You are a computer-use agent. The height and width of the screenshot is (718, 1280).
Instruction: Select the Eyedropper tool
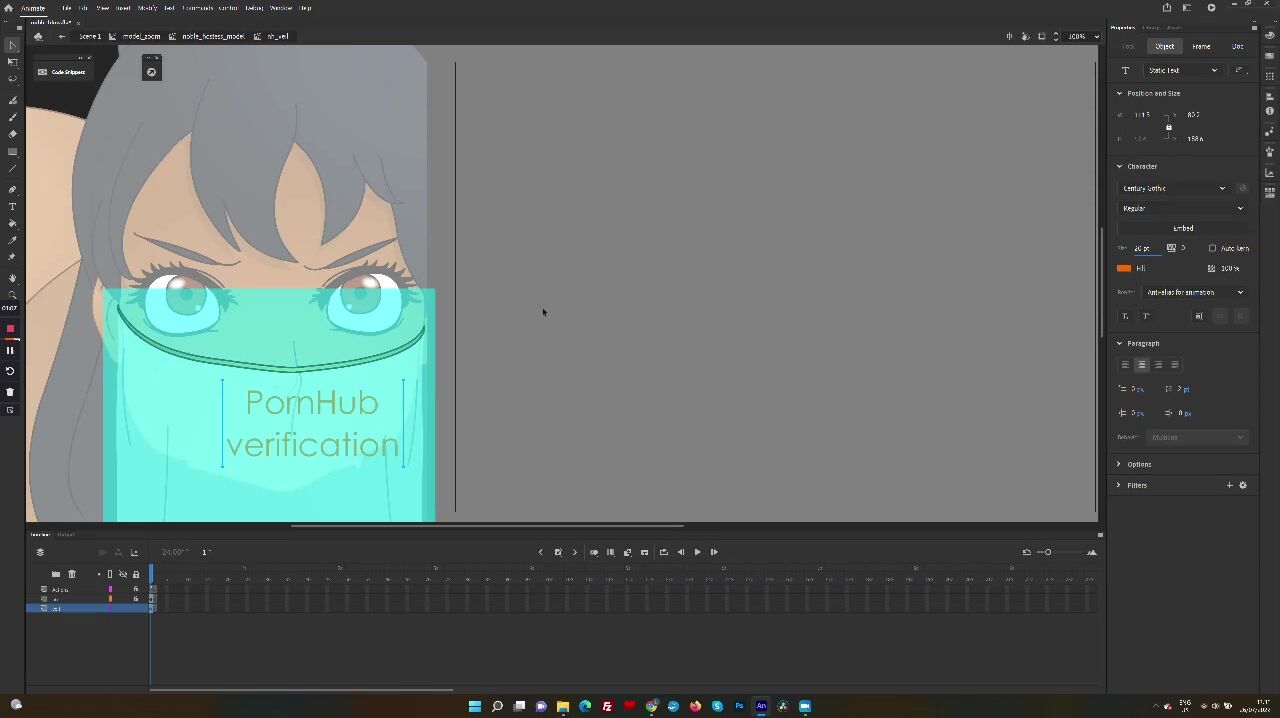pyautogui.click(x=13, y=240)
